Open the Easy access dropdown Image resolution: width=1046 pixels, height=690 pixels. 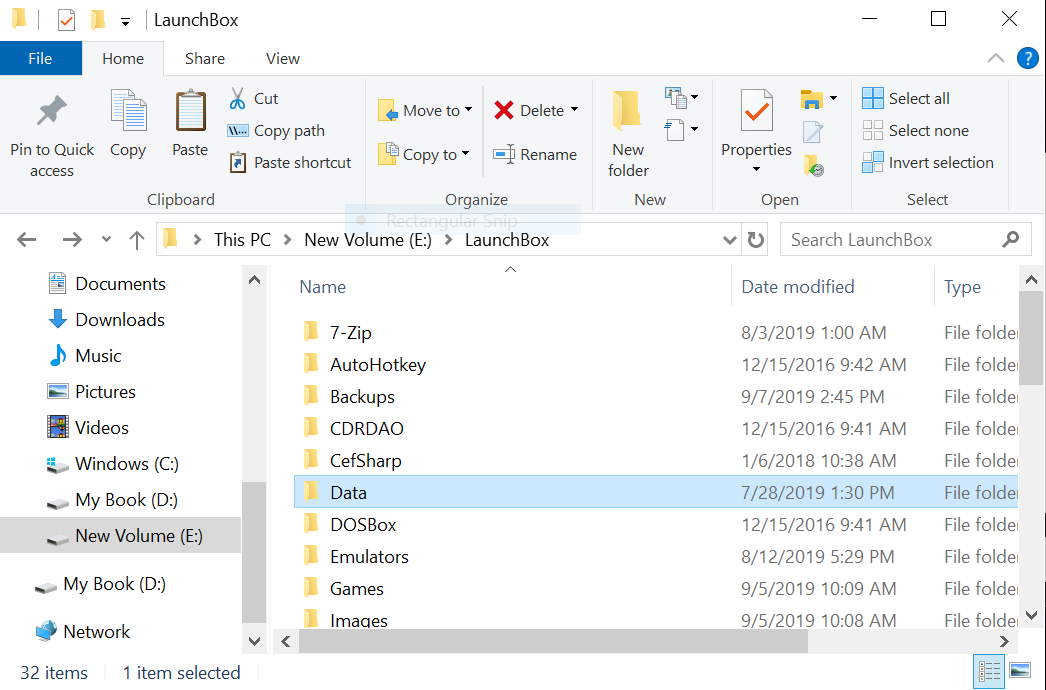click(681, 129)
